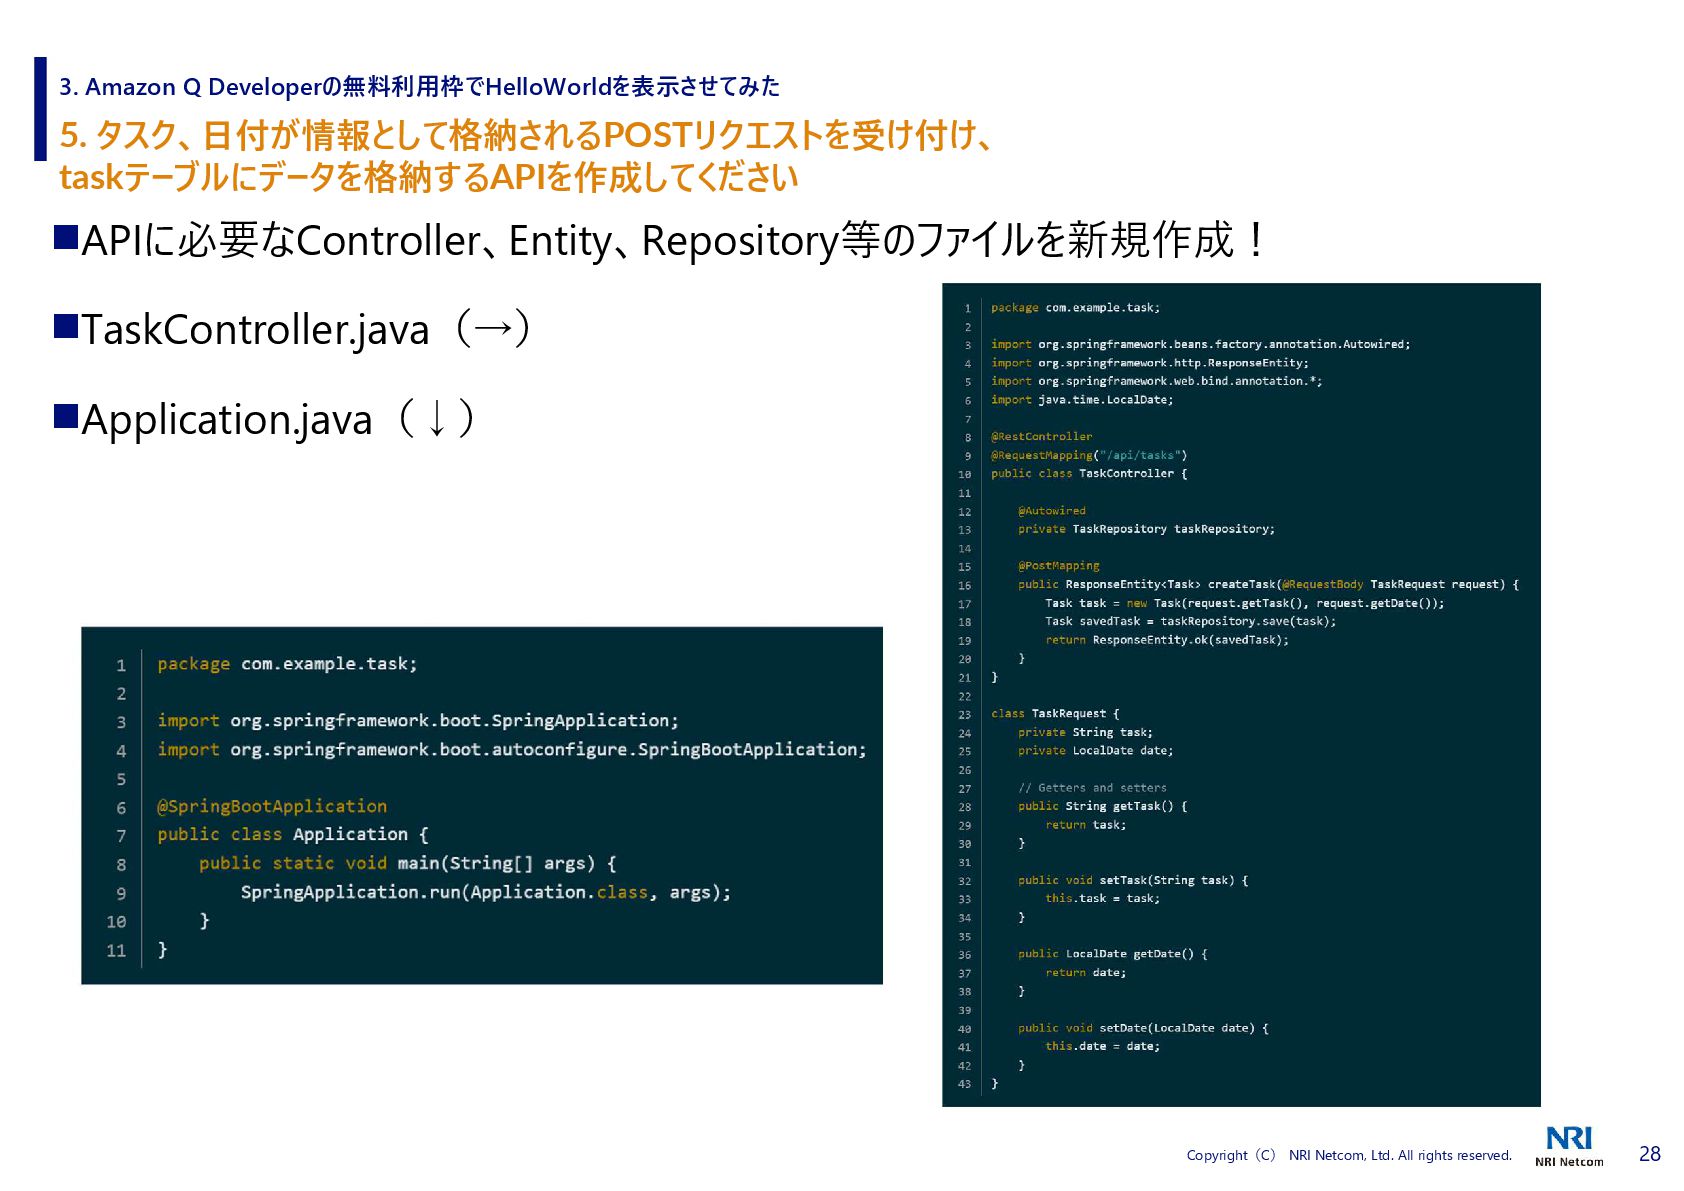
Task: Click 'Task savedTask = taskRepository.save(task);' line
Action: (x=1191, y=621)
